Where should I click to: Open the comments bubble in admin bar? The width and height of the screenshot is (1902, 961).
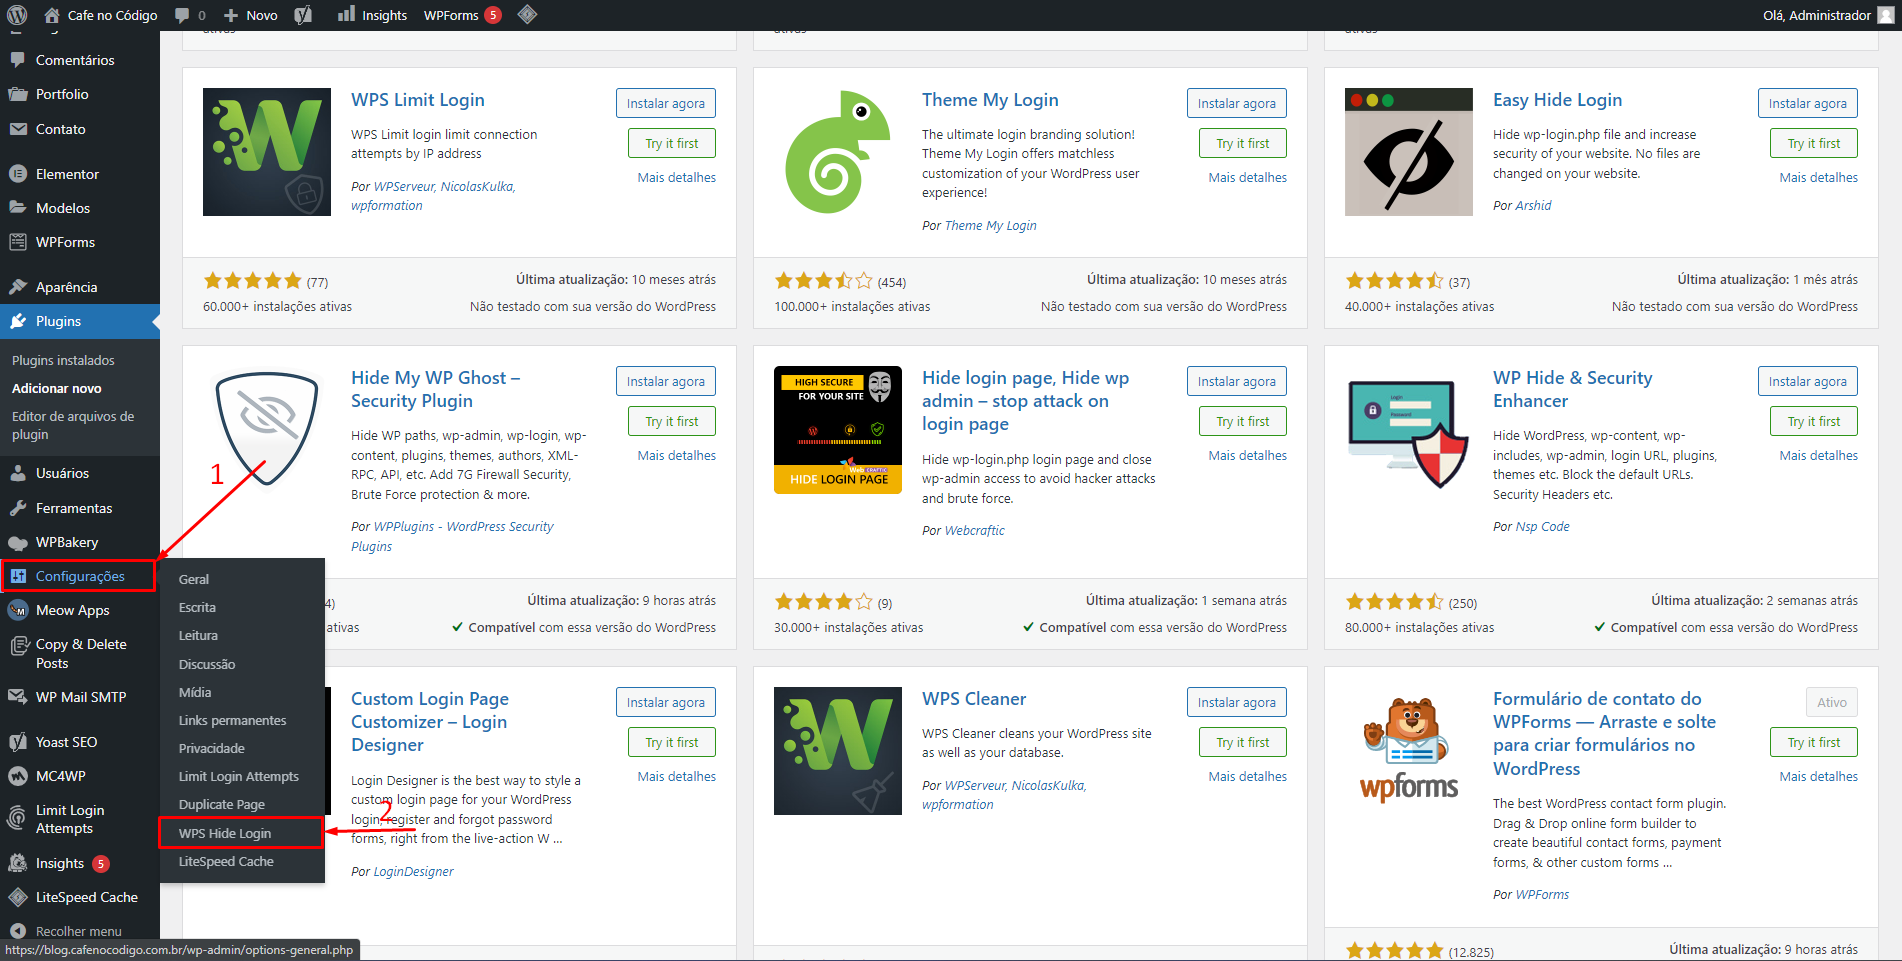click(x=182, y=15)
